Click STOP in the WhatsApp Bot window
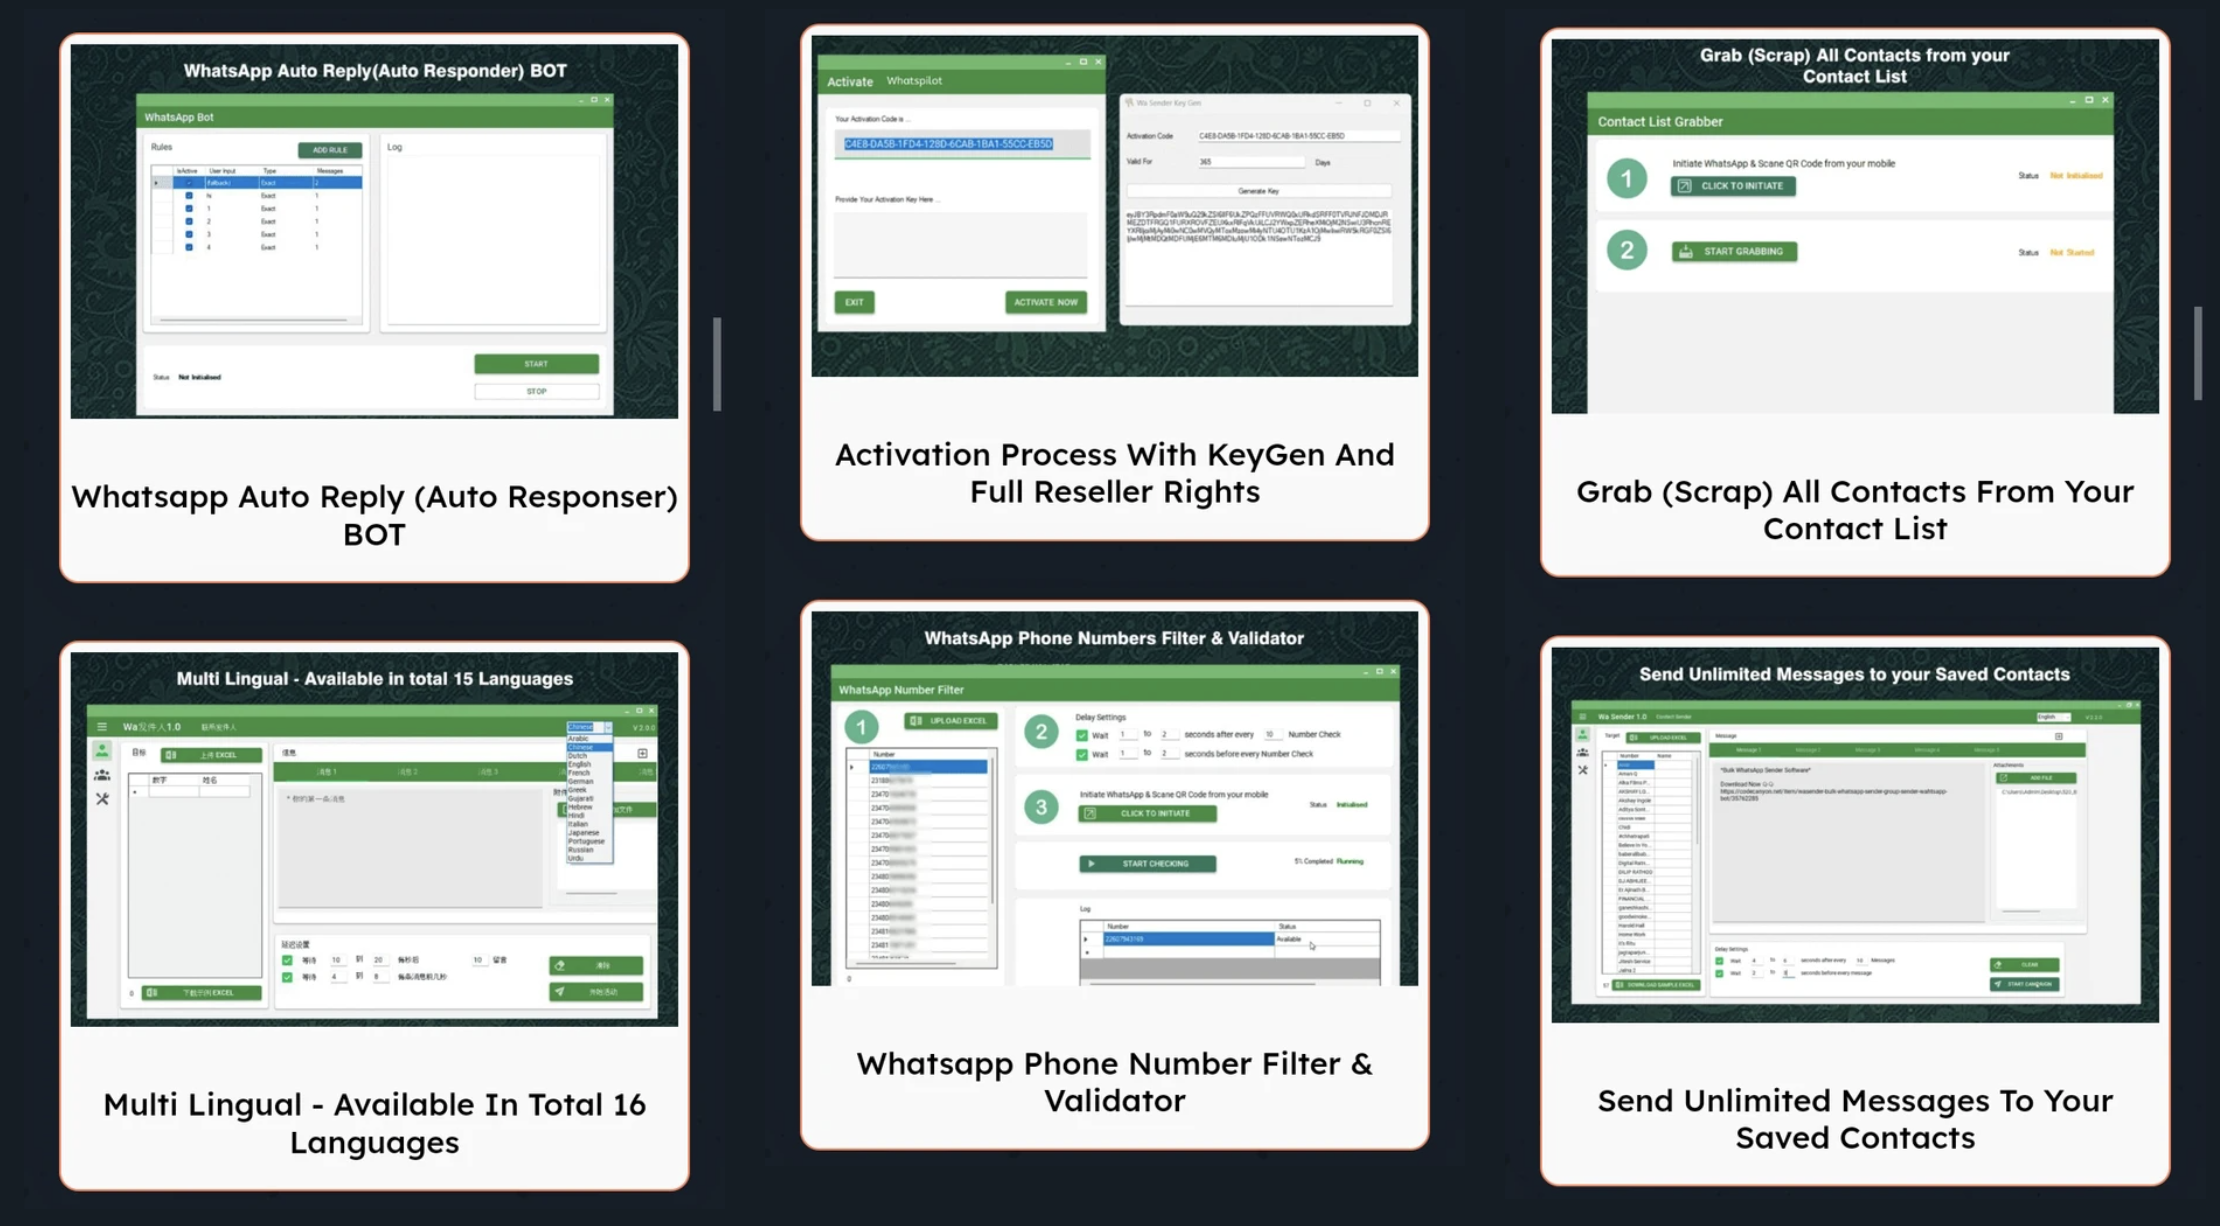This screenshot has height=1226, width=2220. 537,391
